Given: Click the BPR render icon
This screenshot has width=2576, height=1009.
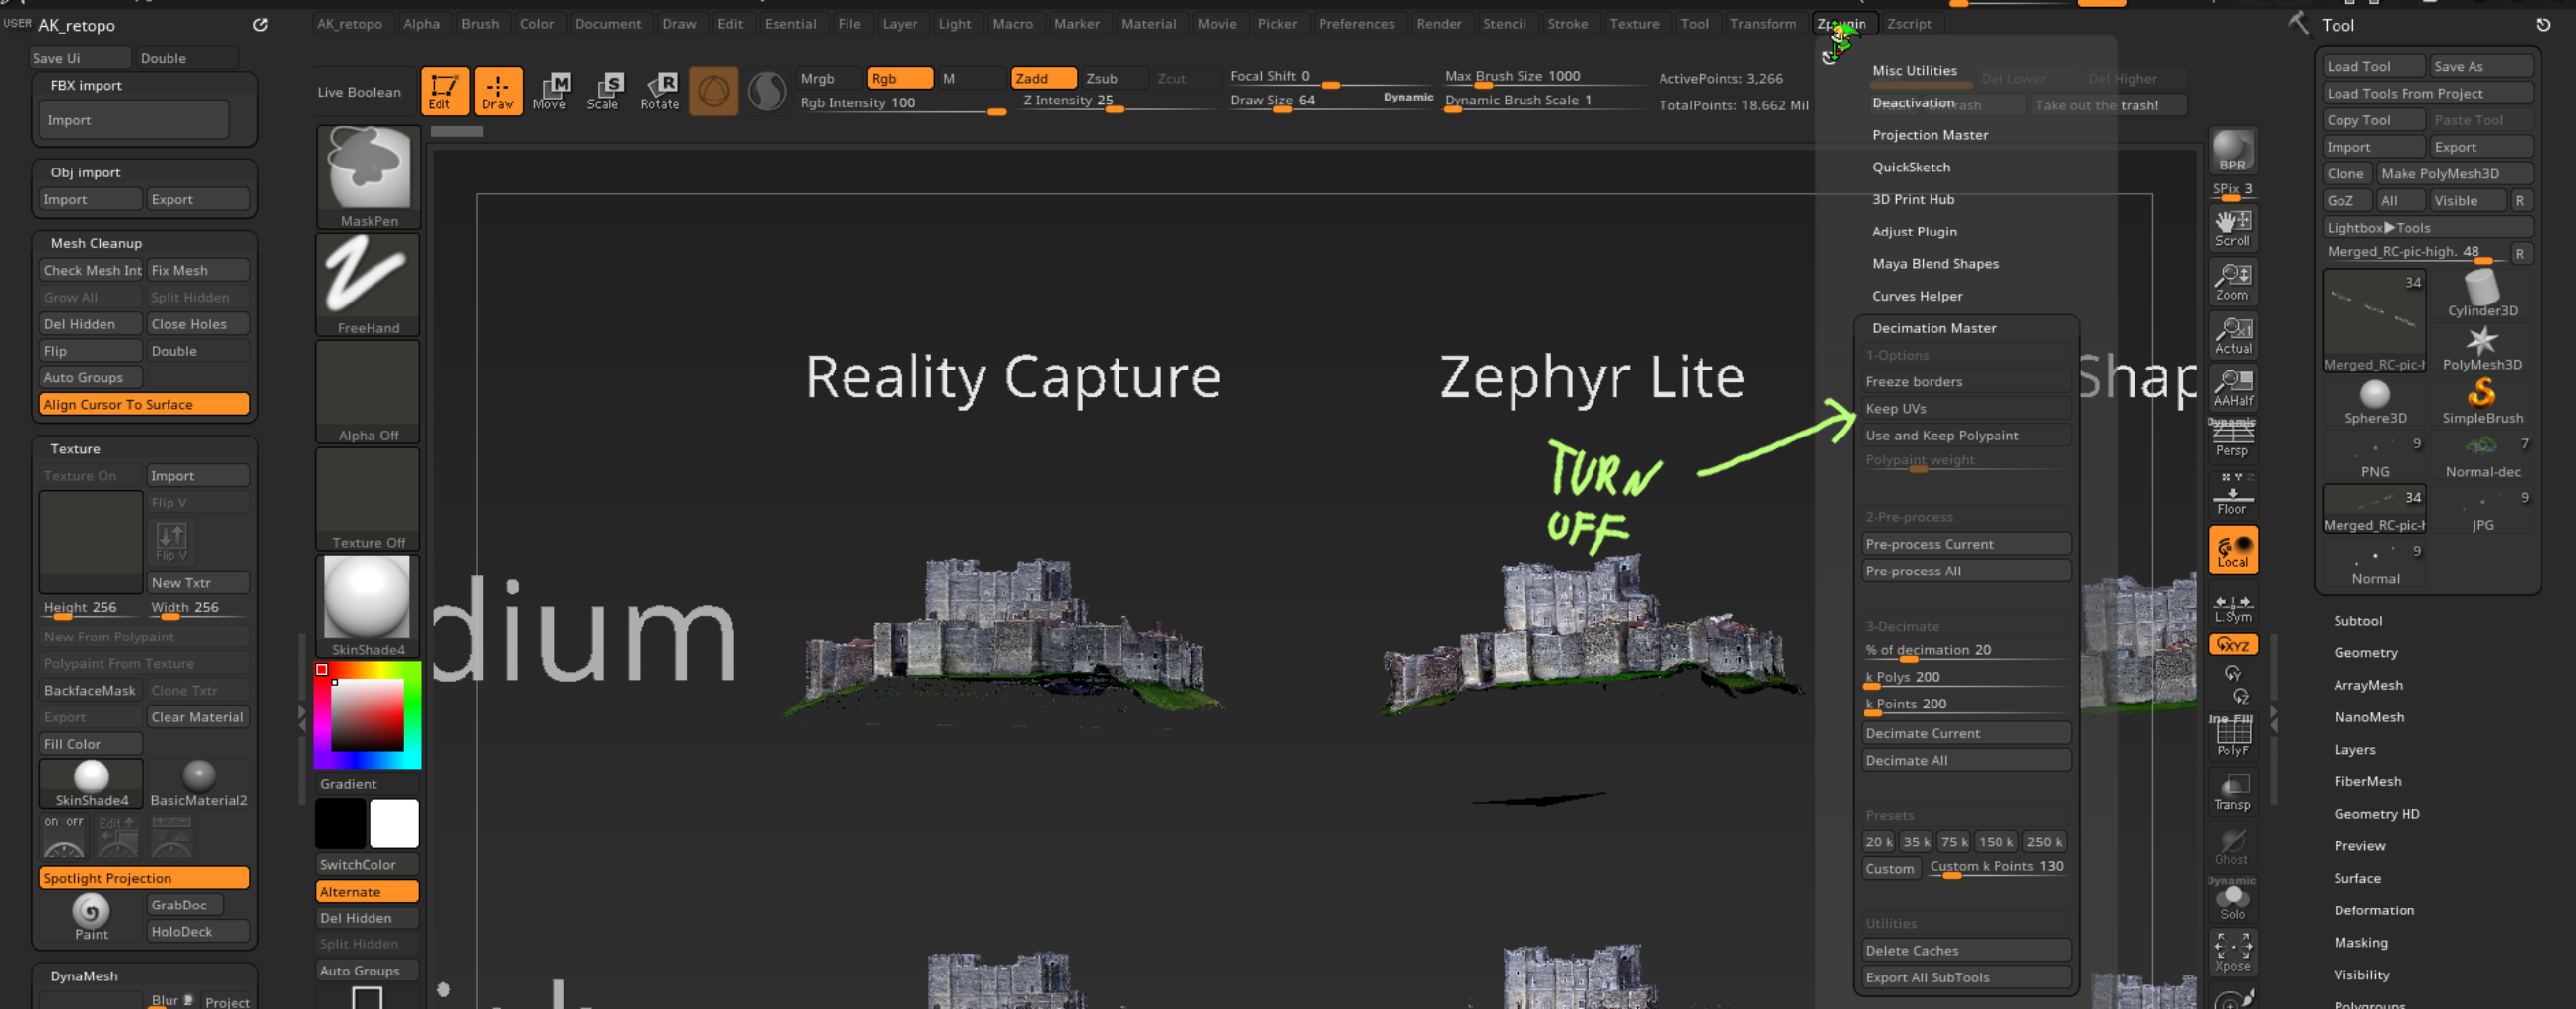Looking at the screenshot, I should pyautogui.click(x=2232, y=152).
